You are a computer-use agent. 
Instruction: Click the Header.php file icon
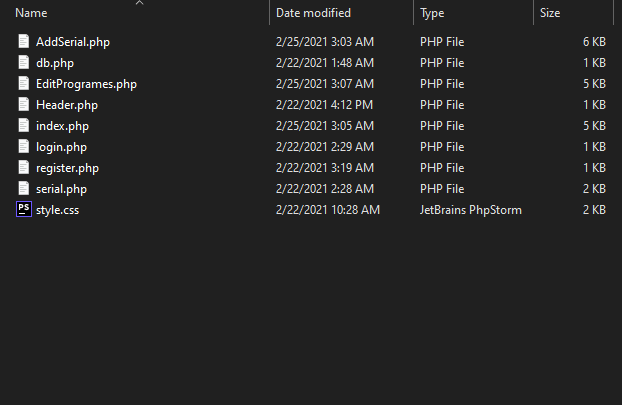tap(24, 105)
